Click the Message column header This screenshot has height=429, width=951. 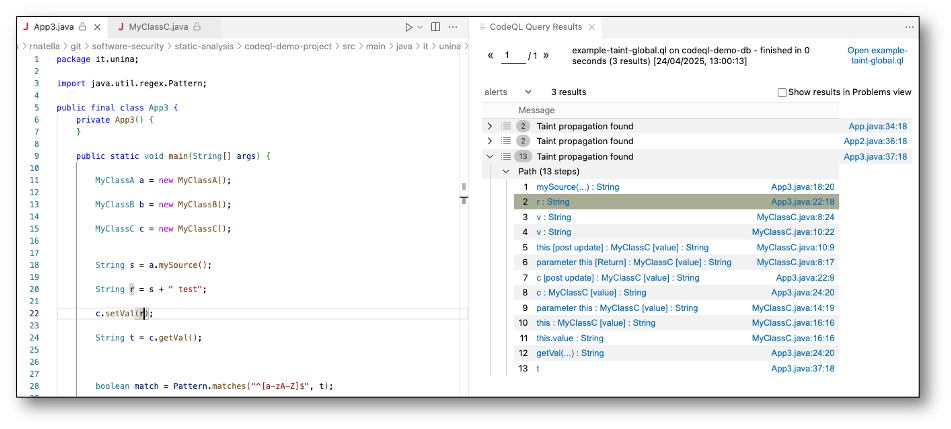pos(536,110)
